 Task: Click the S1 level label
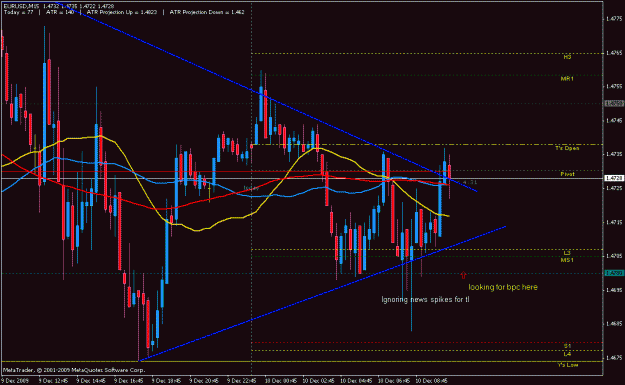[567, 346]
